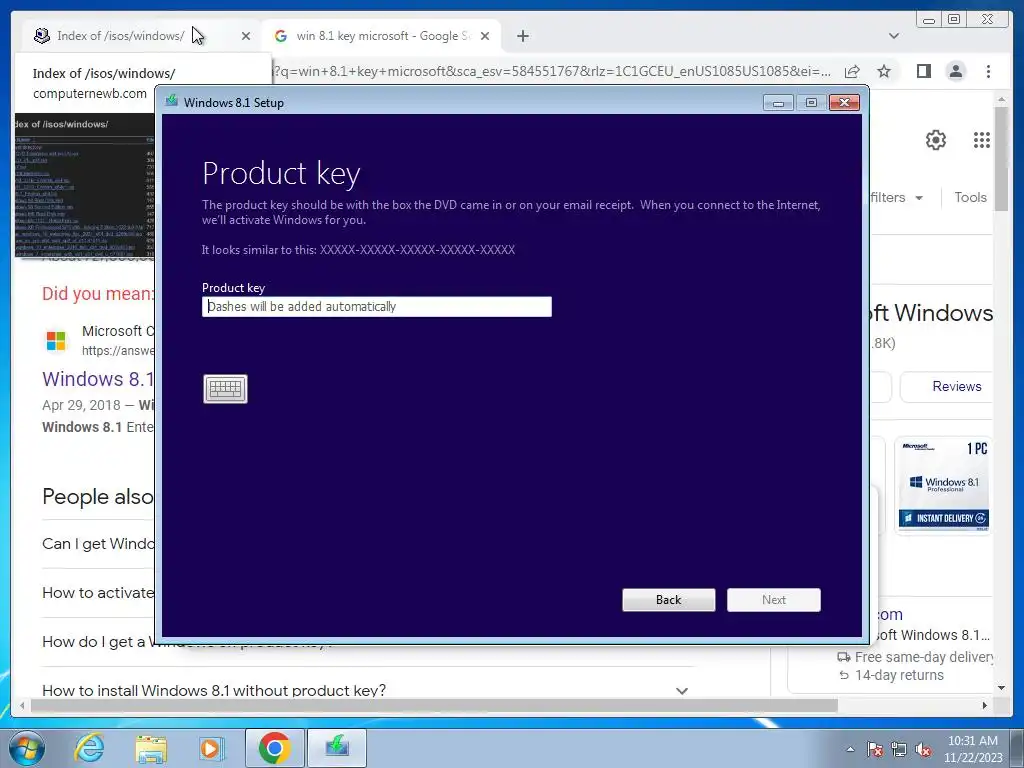Close the Windows 8.1 Setup window
This screenshot has height=768, width=1024.
844,103
